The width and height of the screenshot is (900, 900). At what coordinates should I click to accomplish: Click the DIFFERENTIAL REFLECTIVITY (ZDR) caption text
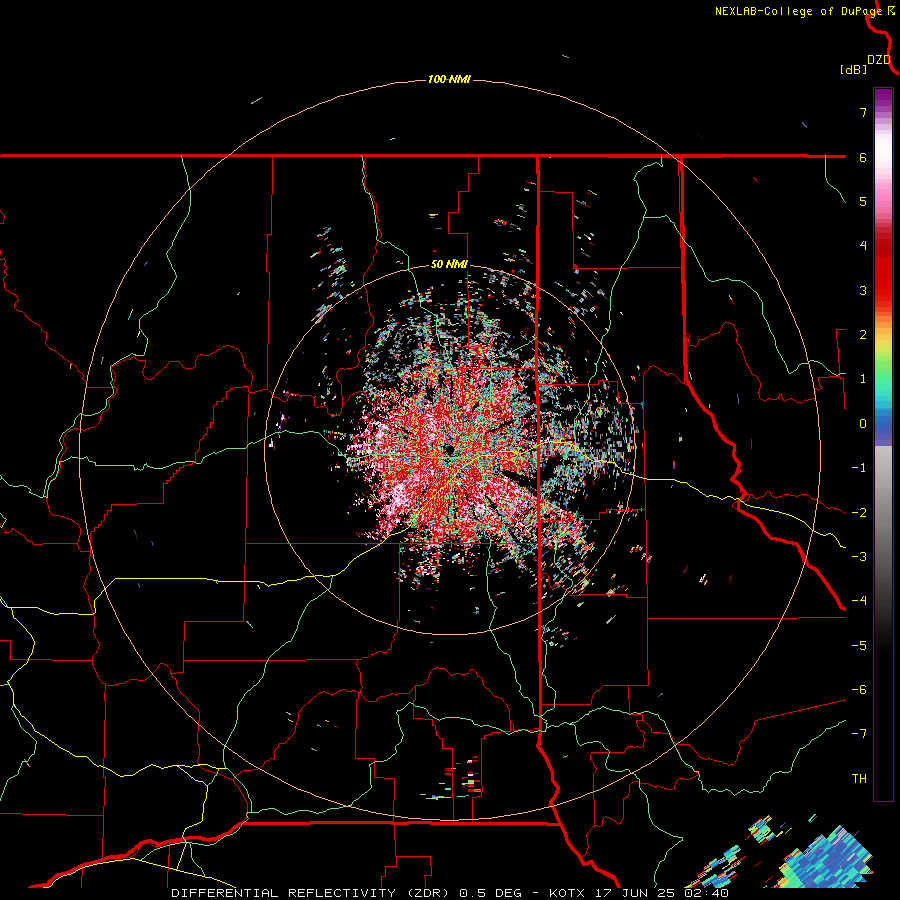[313, 893]
